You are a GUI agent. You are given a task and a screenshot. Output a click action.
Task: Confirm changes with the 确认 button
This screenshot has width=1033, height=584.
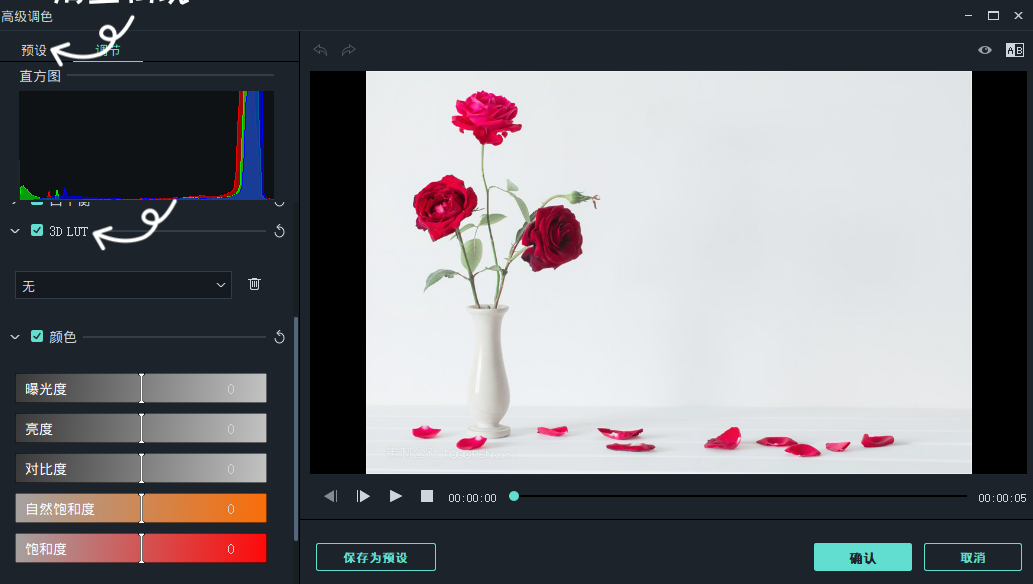(x=862, y=557)
